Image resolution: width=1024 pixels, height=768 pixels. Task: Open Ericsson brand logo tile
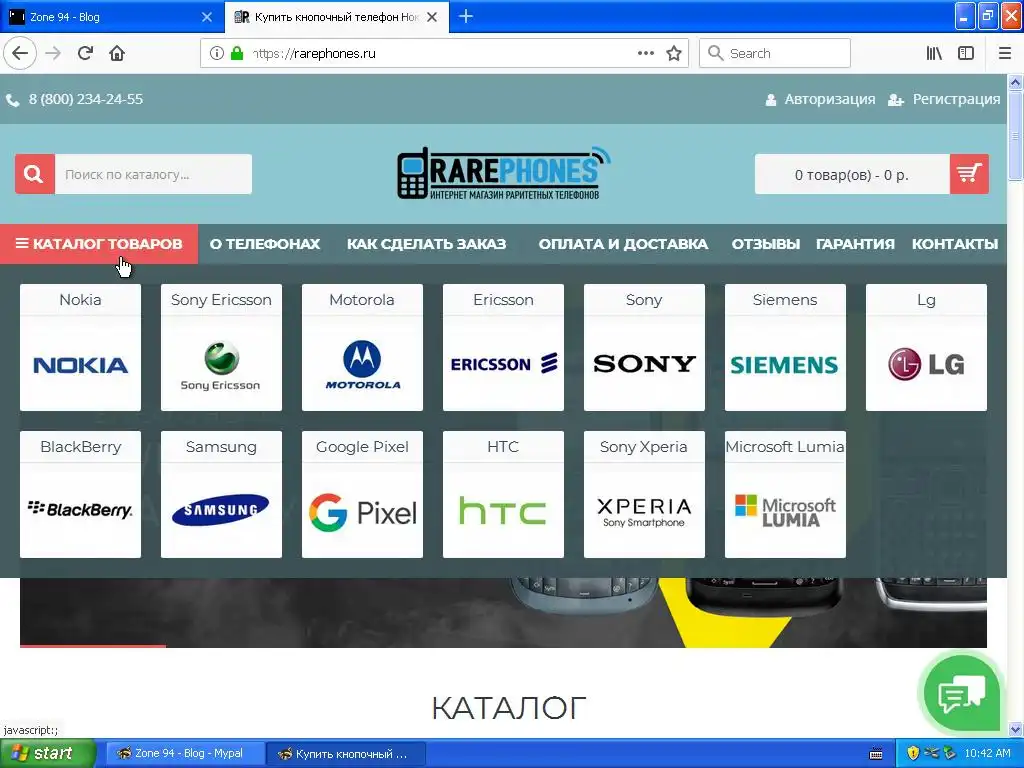pos(504,364)
